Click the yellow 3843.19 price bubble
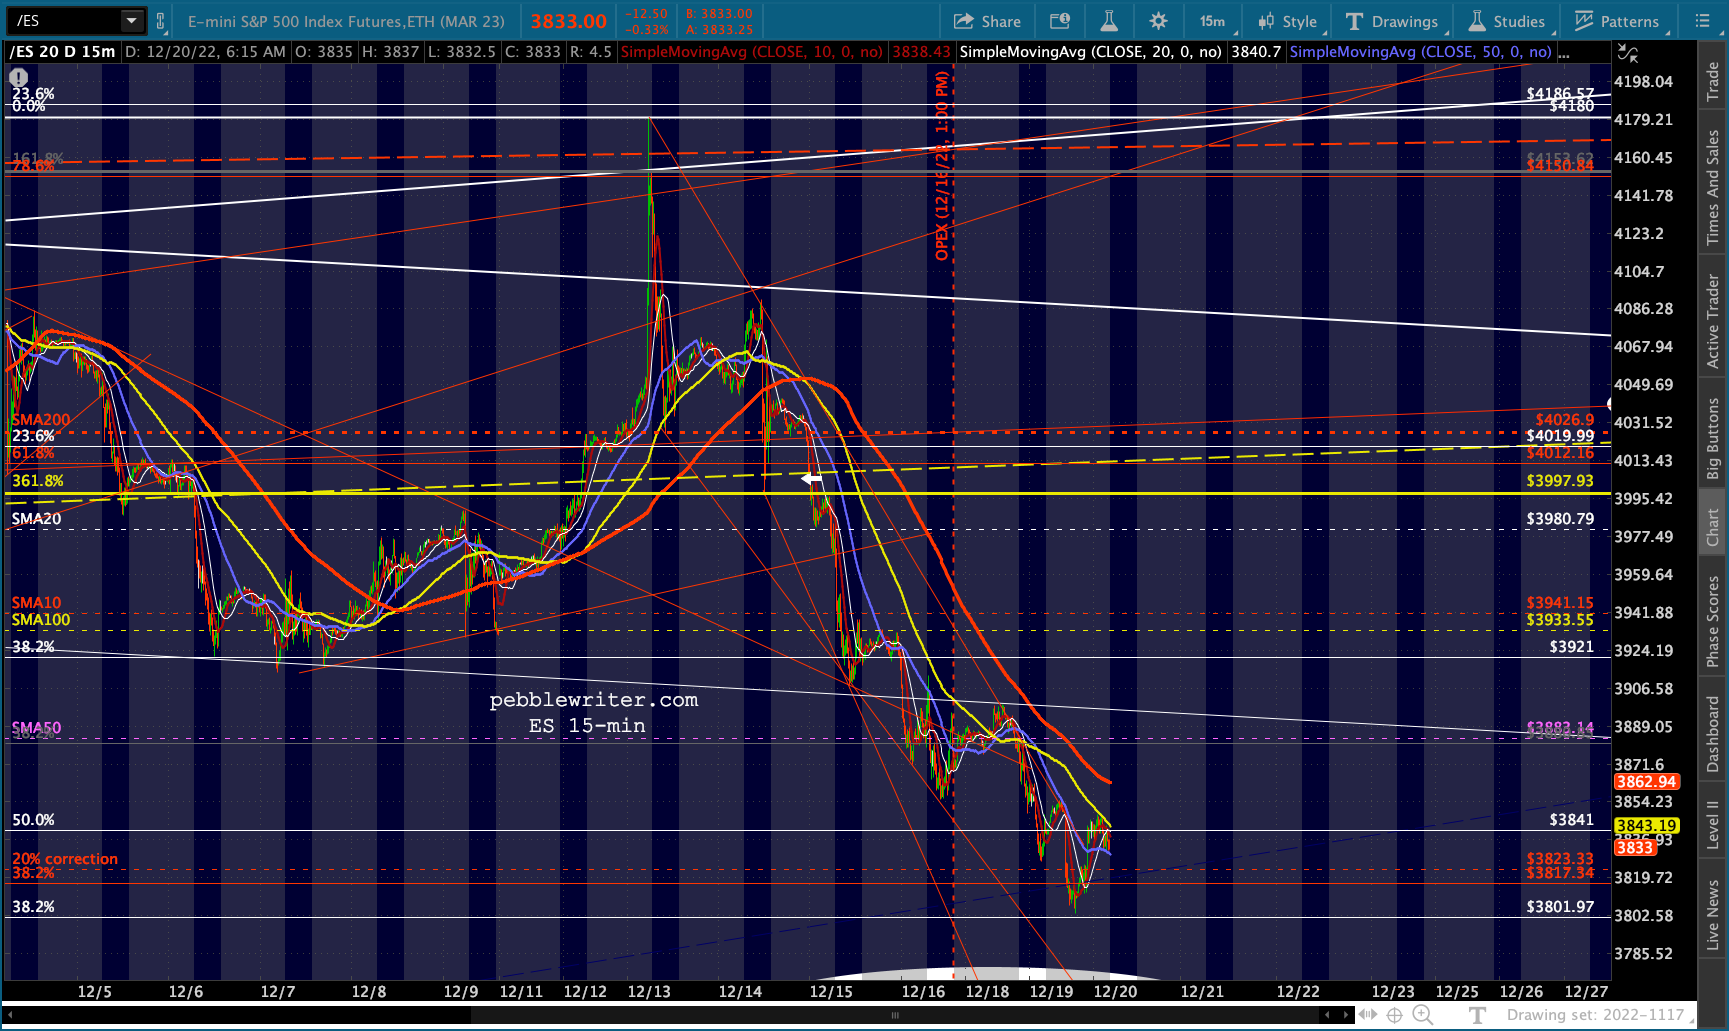Viewport: 1729px width, 1031px height. (1646, 826)
